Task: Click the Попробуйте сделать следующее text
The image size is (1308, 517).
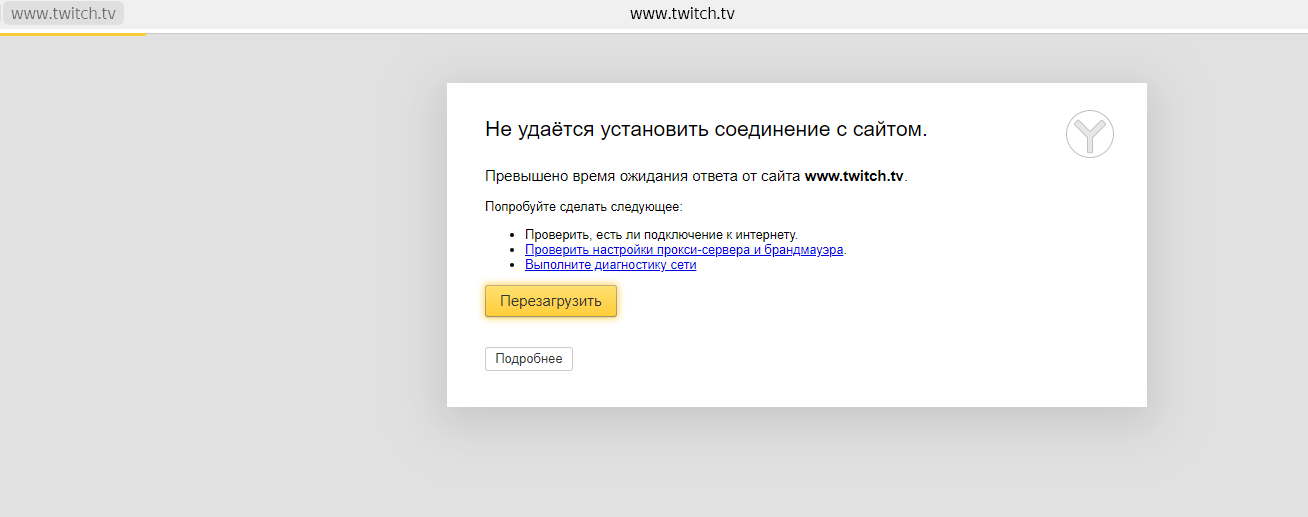Action: [x=583, y=207]
